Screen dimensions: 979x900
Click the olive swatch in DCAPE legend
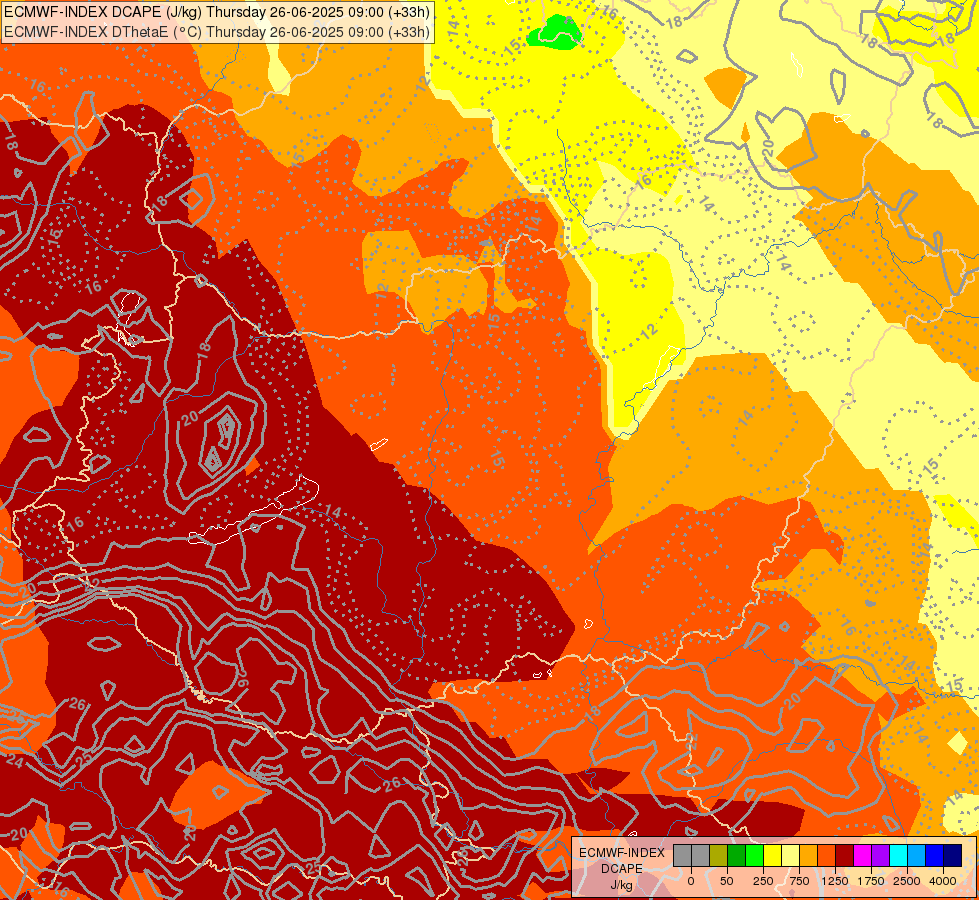click(719, 856)
